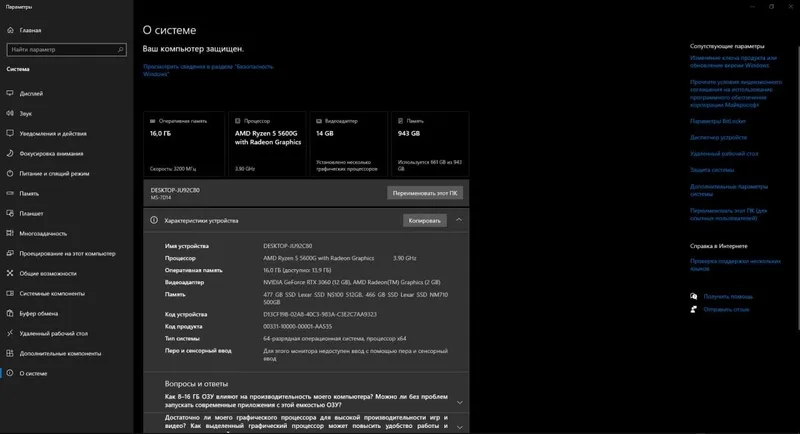Click the Процессор card icon
This screenshot has height=434, width=800.
(x=237, y=121)
